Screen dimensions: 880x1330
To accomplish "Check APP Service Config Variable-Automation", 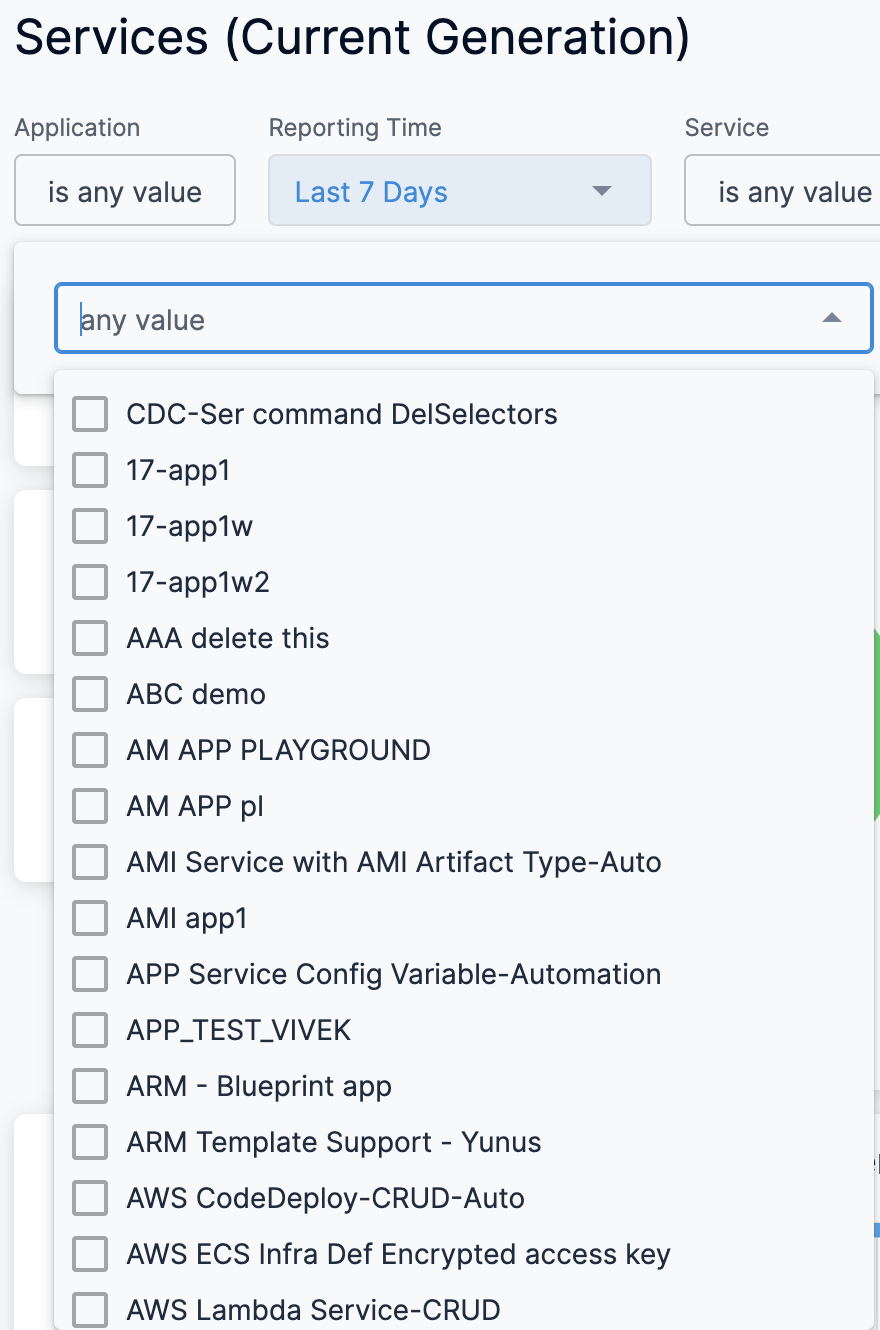I will click(x=90, y=974).
